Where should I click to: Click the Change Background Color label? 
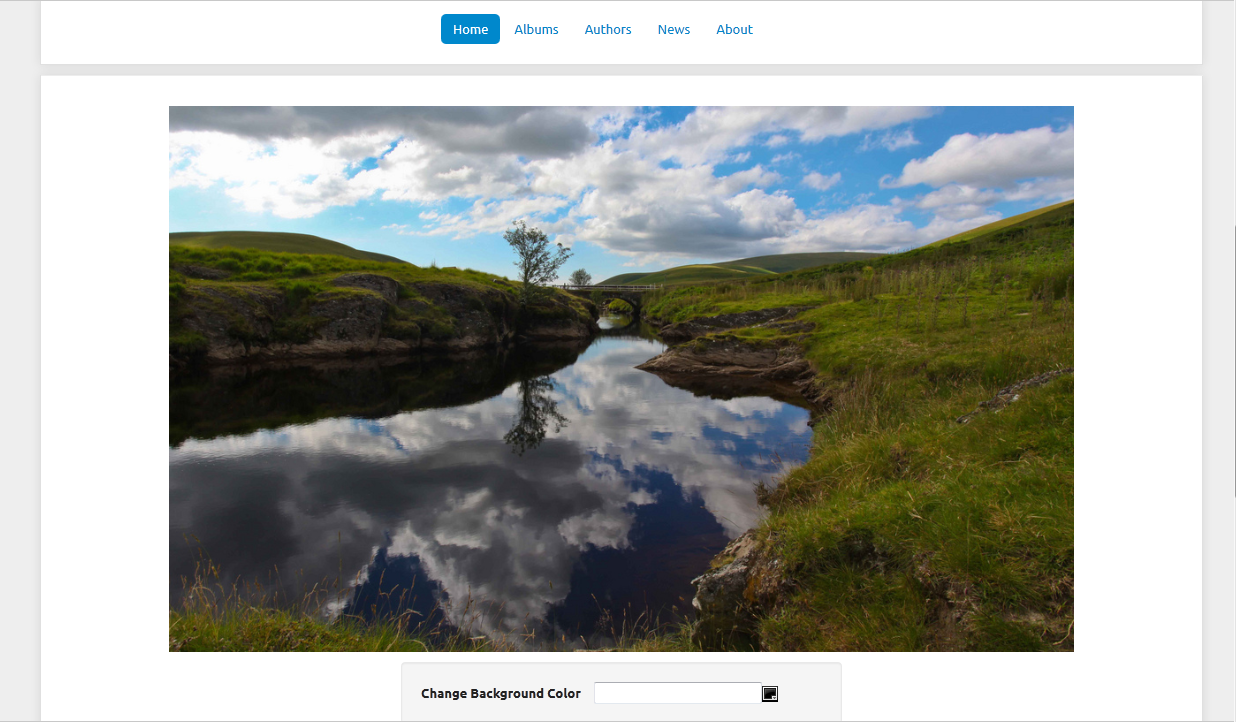[x=501, y=693]
